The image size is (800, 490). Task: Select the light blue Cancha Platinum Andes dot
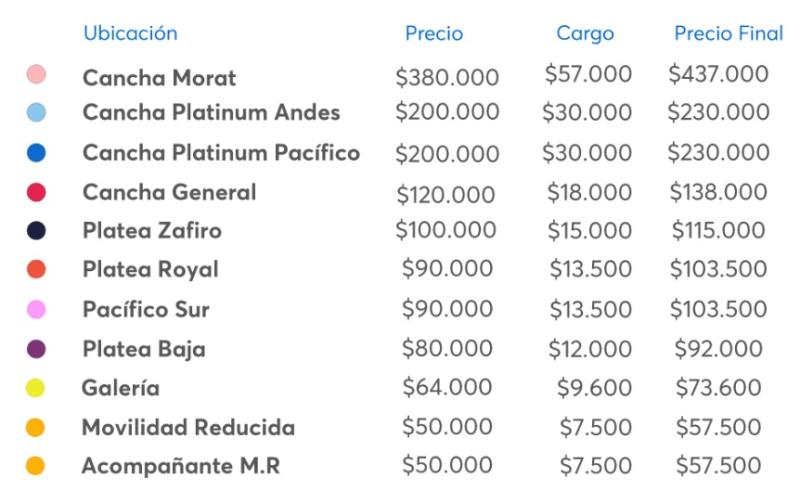point(36,113)
